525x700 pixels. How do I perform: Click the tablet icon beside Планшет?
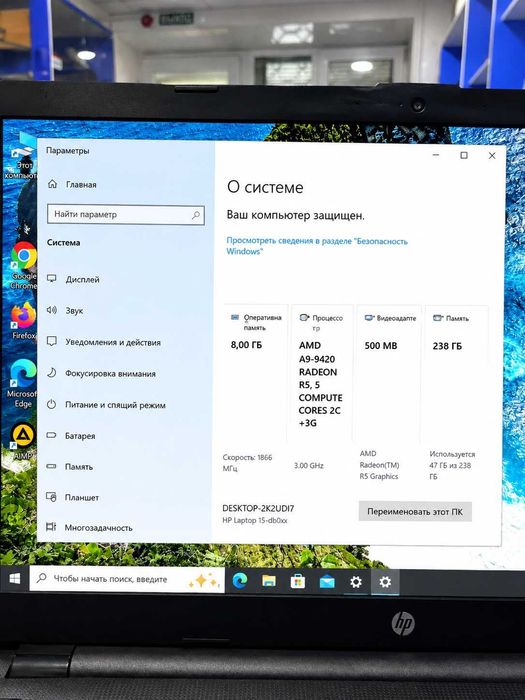pos(51,496)
